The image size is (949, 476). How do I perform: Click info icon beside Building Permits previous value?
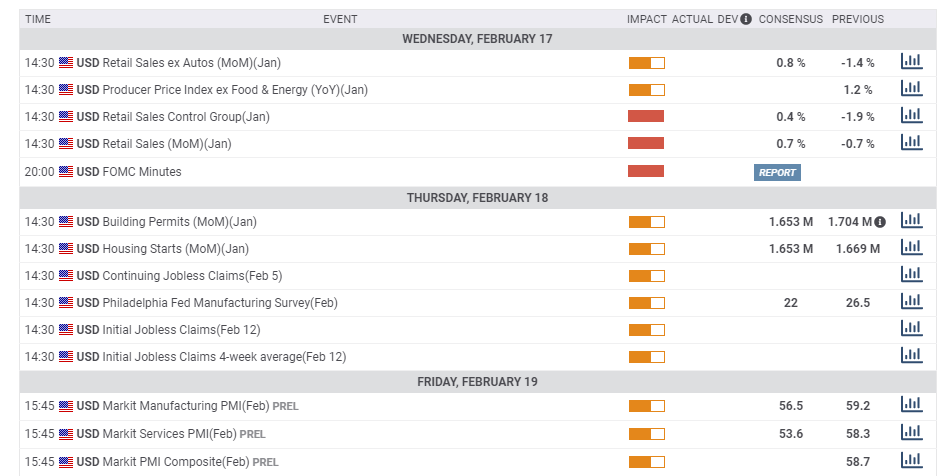[880, 222]
